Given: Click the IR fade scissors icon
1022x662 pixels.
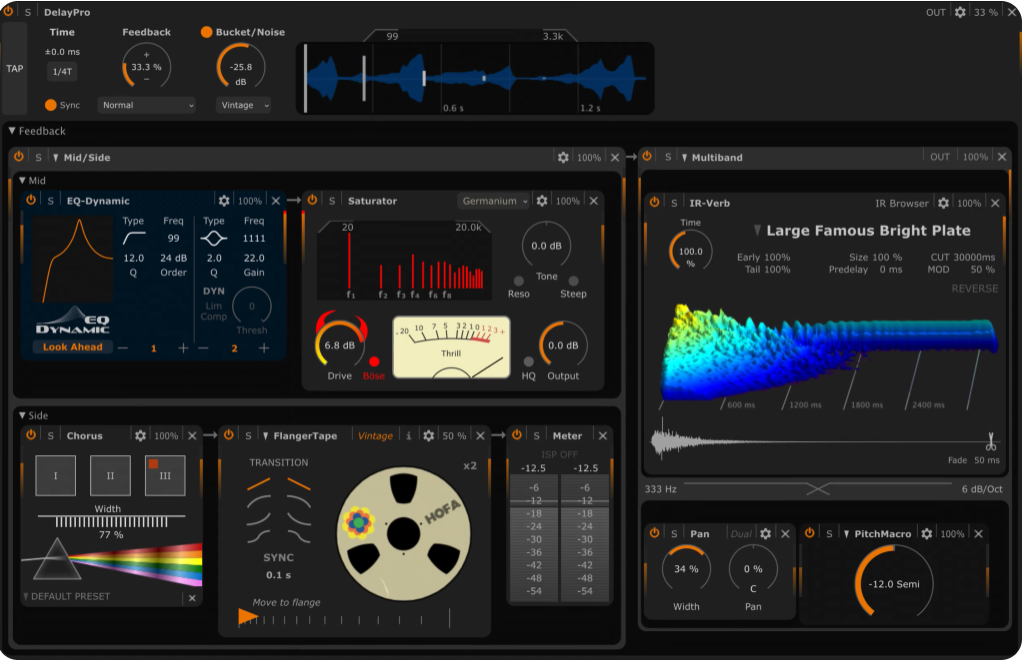Looking at the screenshot, I should click(x=991, y=442).
